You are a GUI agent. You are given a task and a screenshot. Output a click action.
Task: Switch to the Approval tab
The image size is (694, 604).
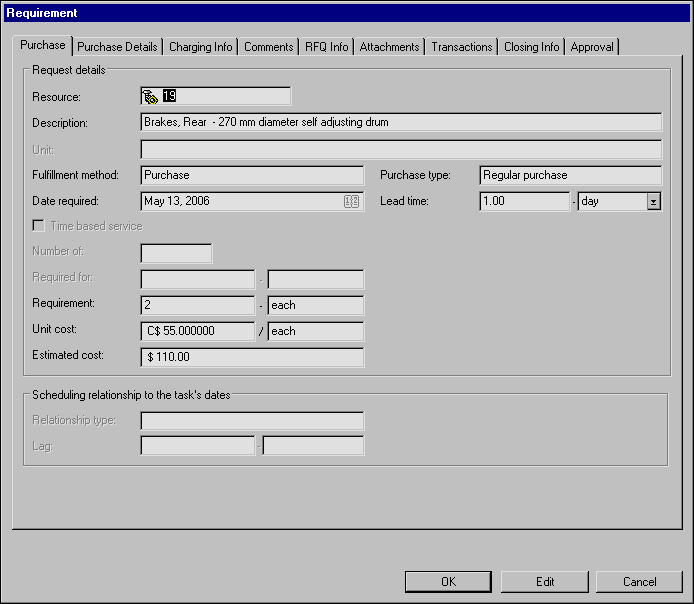point(592,47)
